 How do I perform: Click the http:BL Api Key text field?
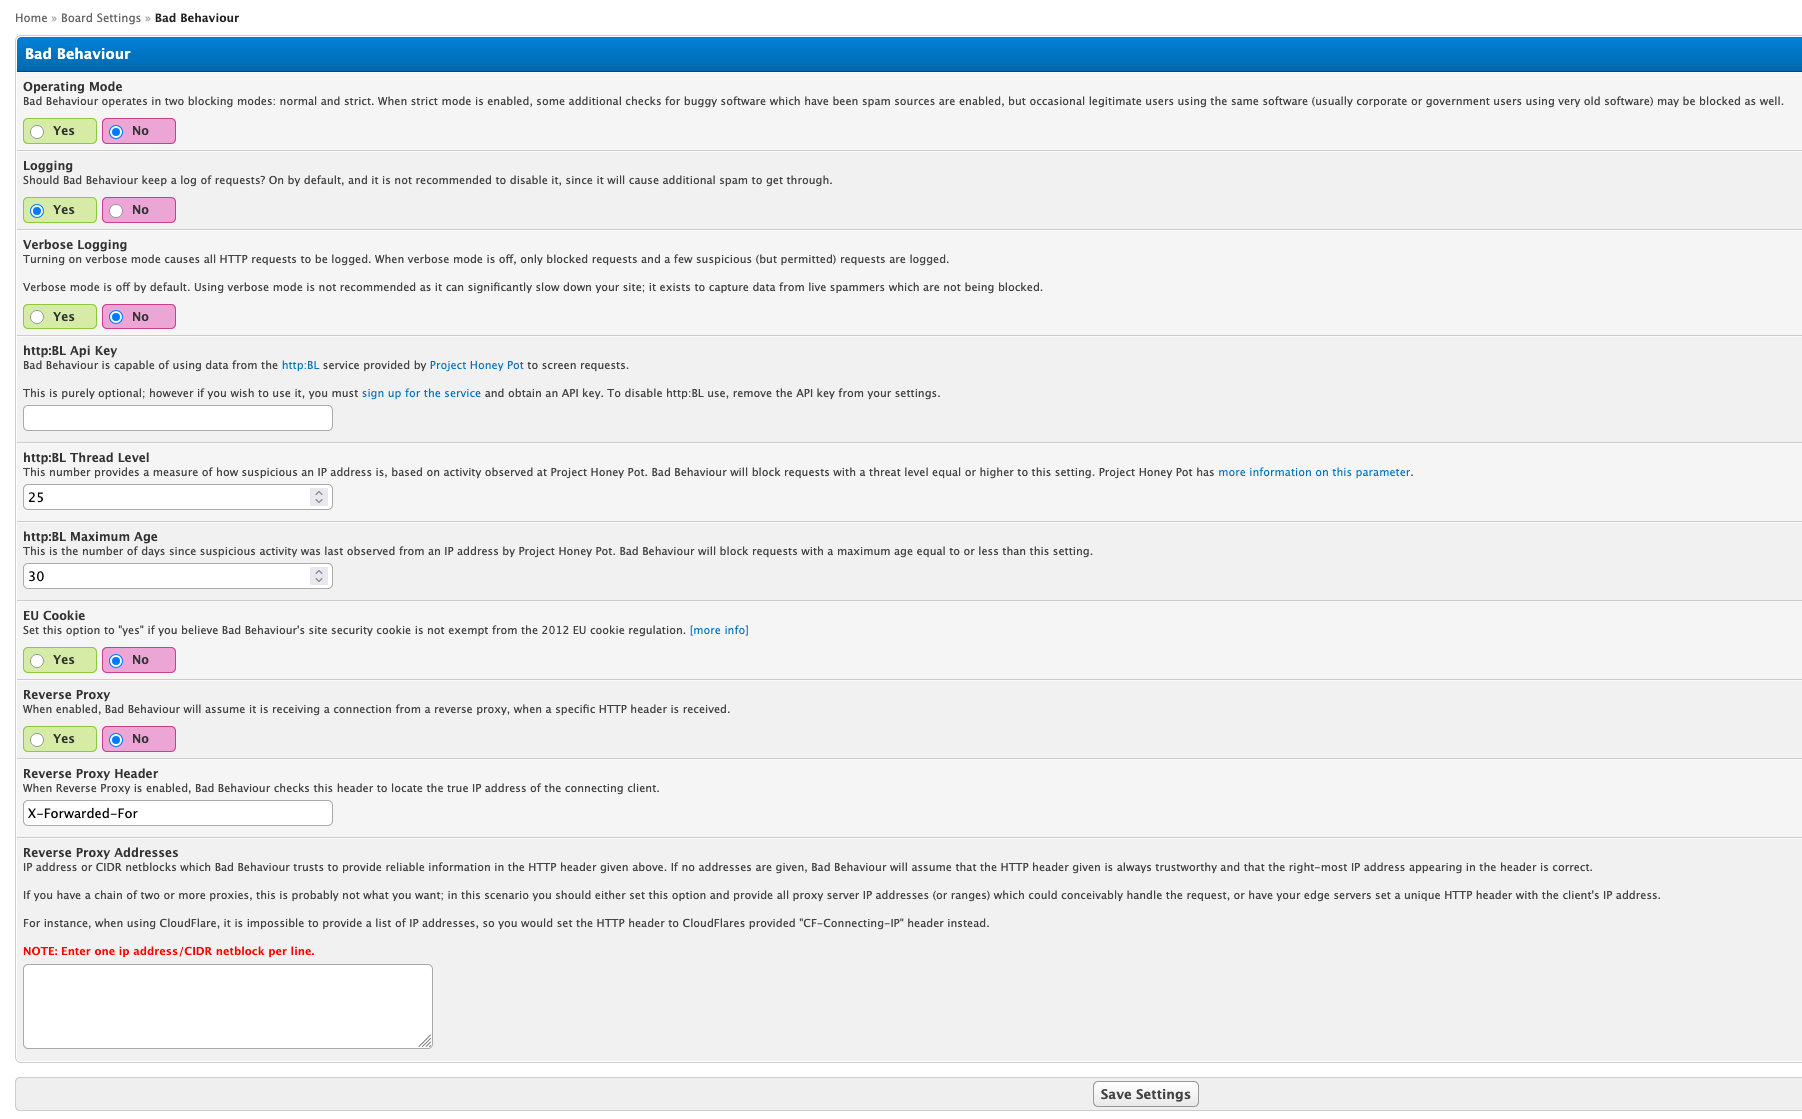(x=177, y=418)
